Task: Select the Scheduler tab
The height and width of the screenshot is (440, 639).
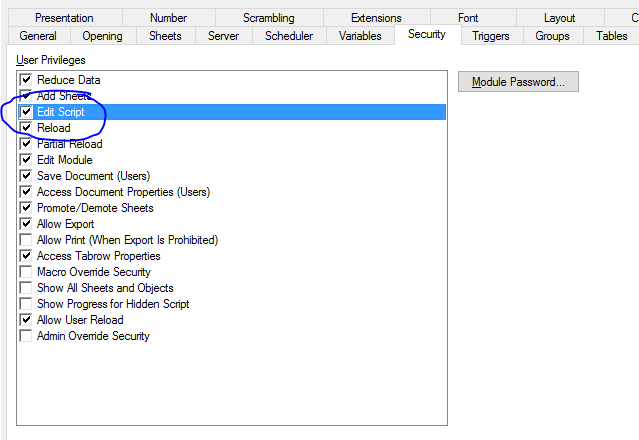Action: pyautogui.click(x=289, y=36)
